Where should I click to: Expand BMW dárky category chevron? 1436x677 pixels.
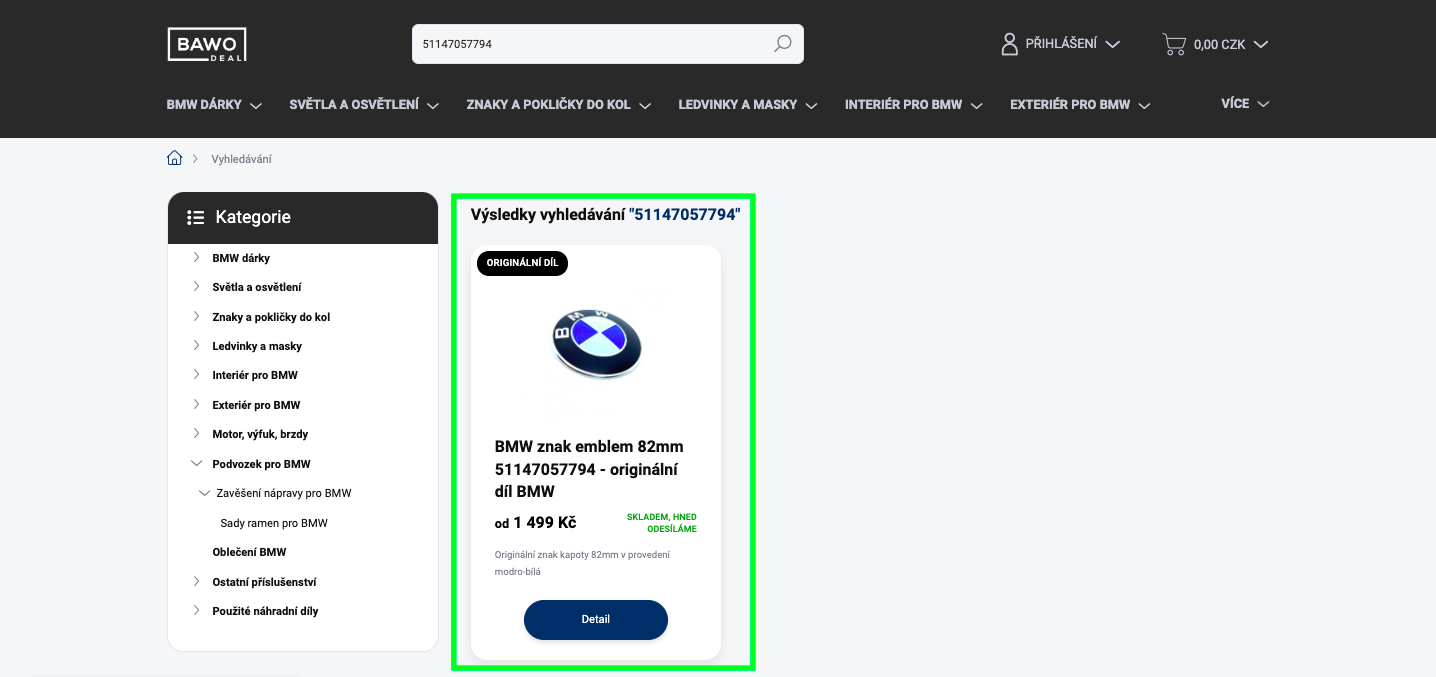(197, 258)
